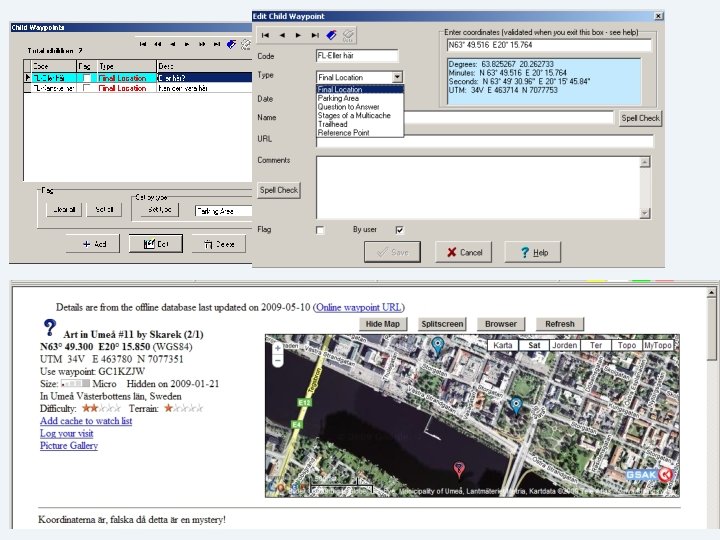Click Delete in Child Waypoints window
Image resolution: width=720 pixels, height=540 pixels.
(219, 244)
